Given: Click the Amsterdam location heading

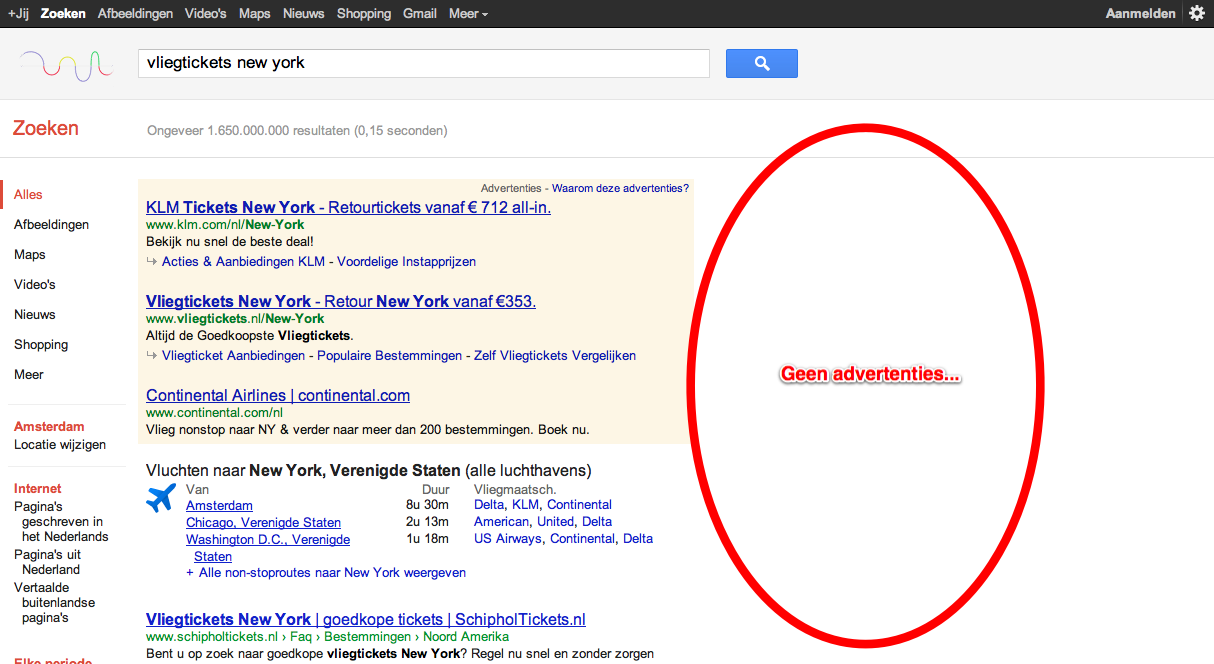Looking at the screenshot, I should tap(49, 427).
